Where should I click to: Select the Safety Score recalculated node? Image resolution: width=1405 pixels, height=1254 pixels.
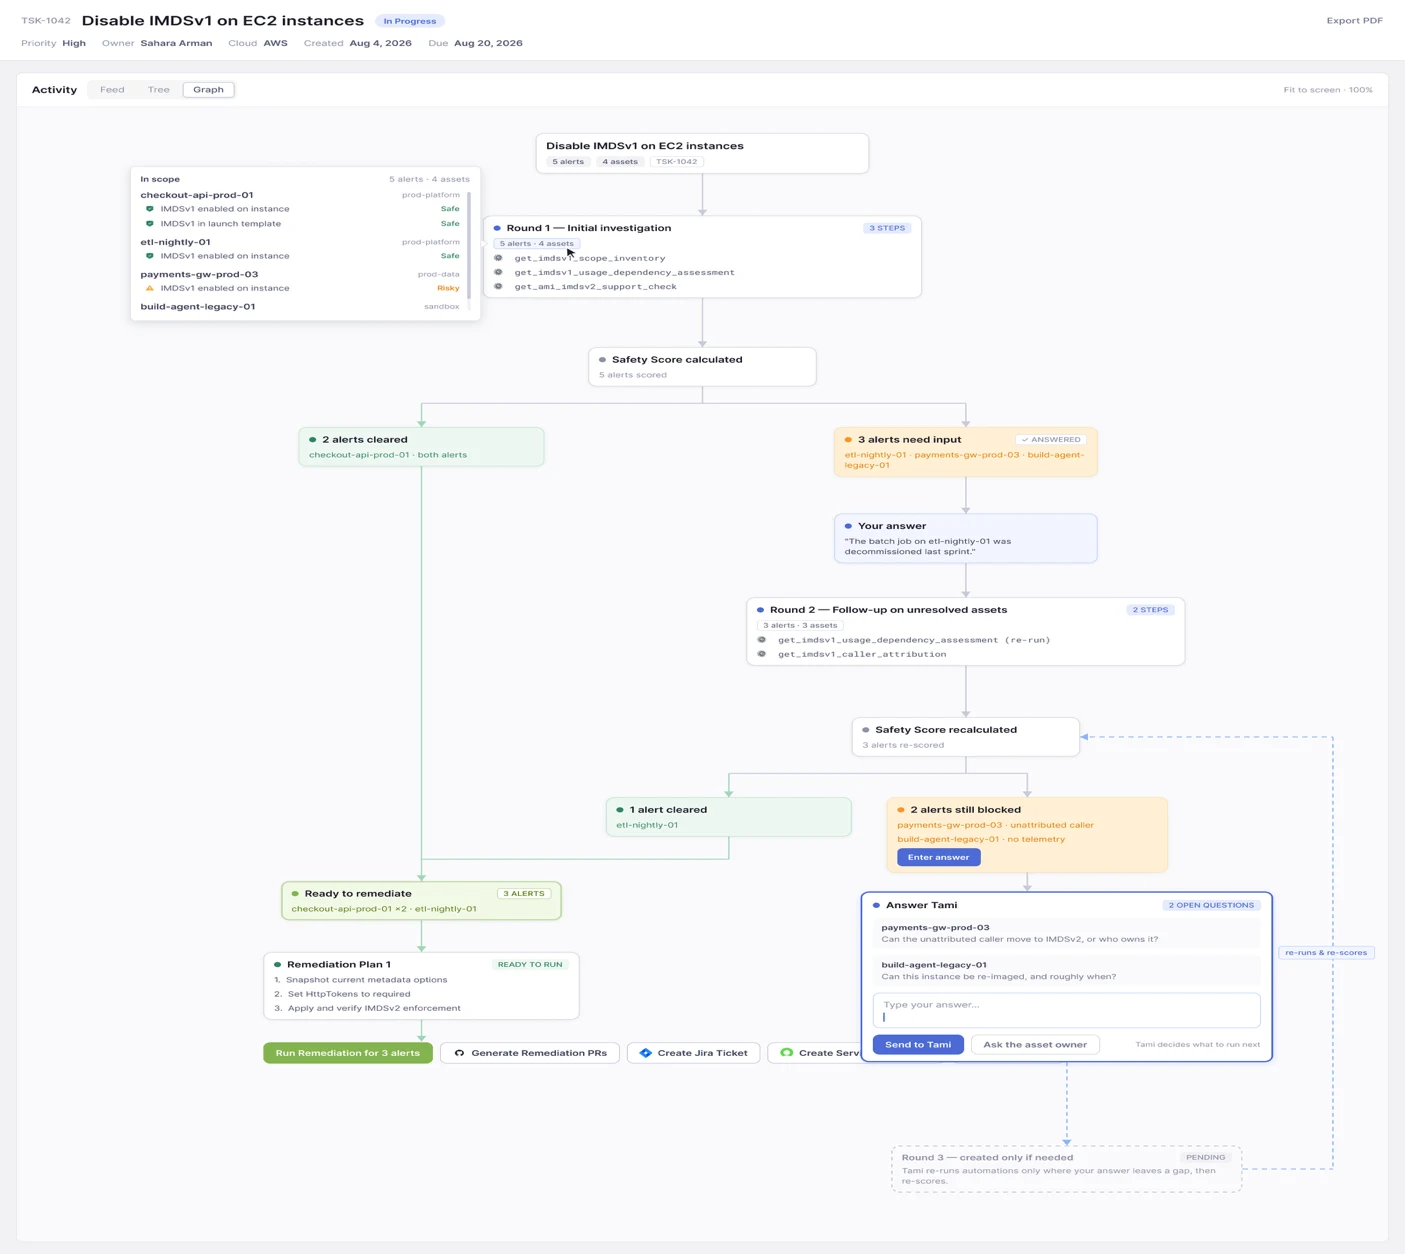pyautogui.click(x=966, y=737)
